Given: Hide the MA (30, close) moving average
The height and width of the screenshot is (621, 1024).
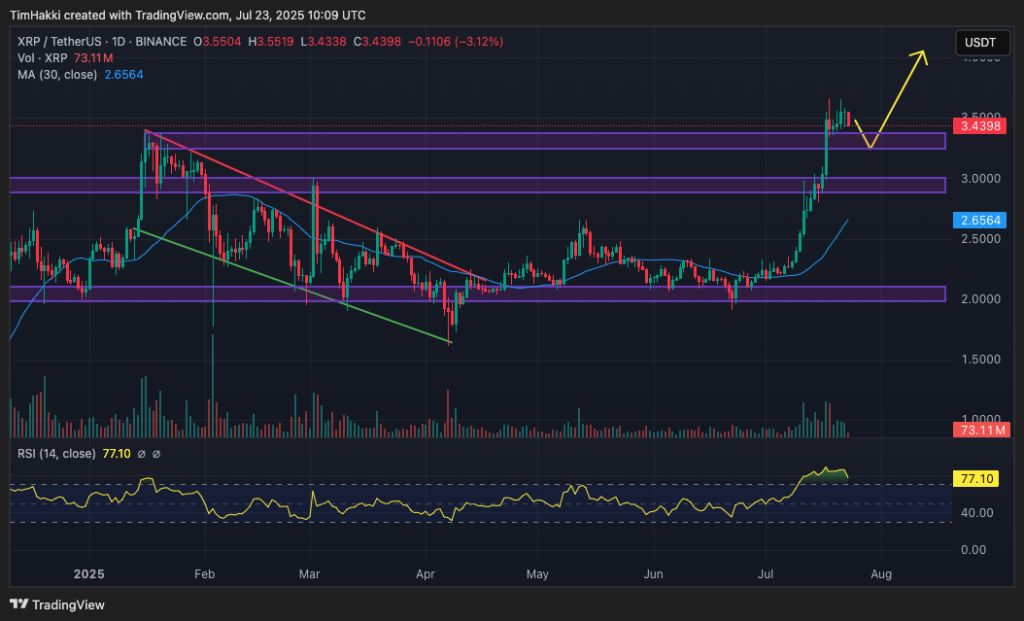Looking at the screenshot, I should [57, 74].
